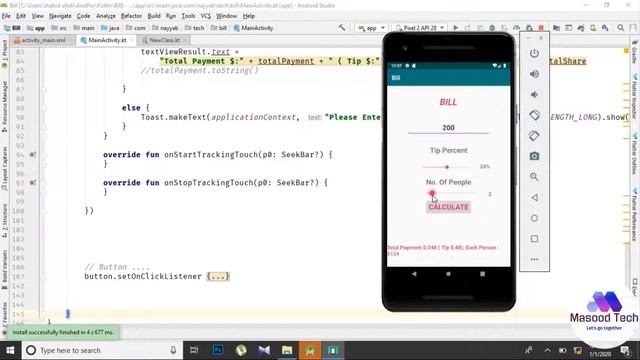
Task: Click emulator toolbar Home circle icon
Action: coord(534,218)
